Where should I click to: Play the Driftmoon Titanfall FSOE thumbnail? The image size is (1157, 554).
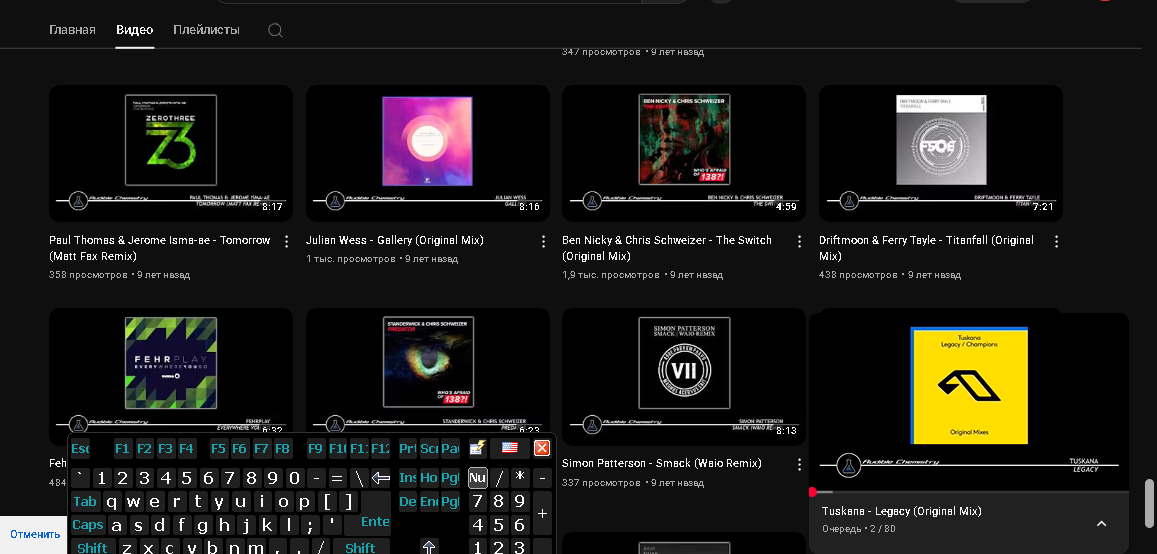(941, 153)
